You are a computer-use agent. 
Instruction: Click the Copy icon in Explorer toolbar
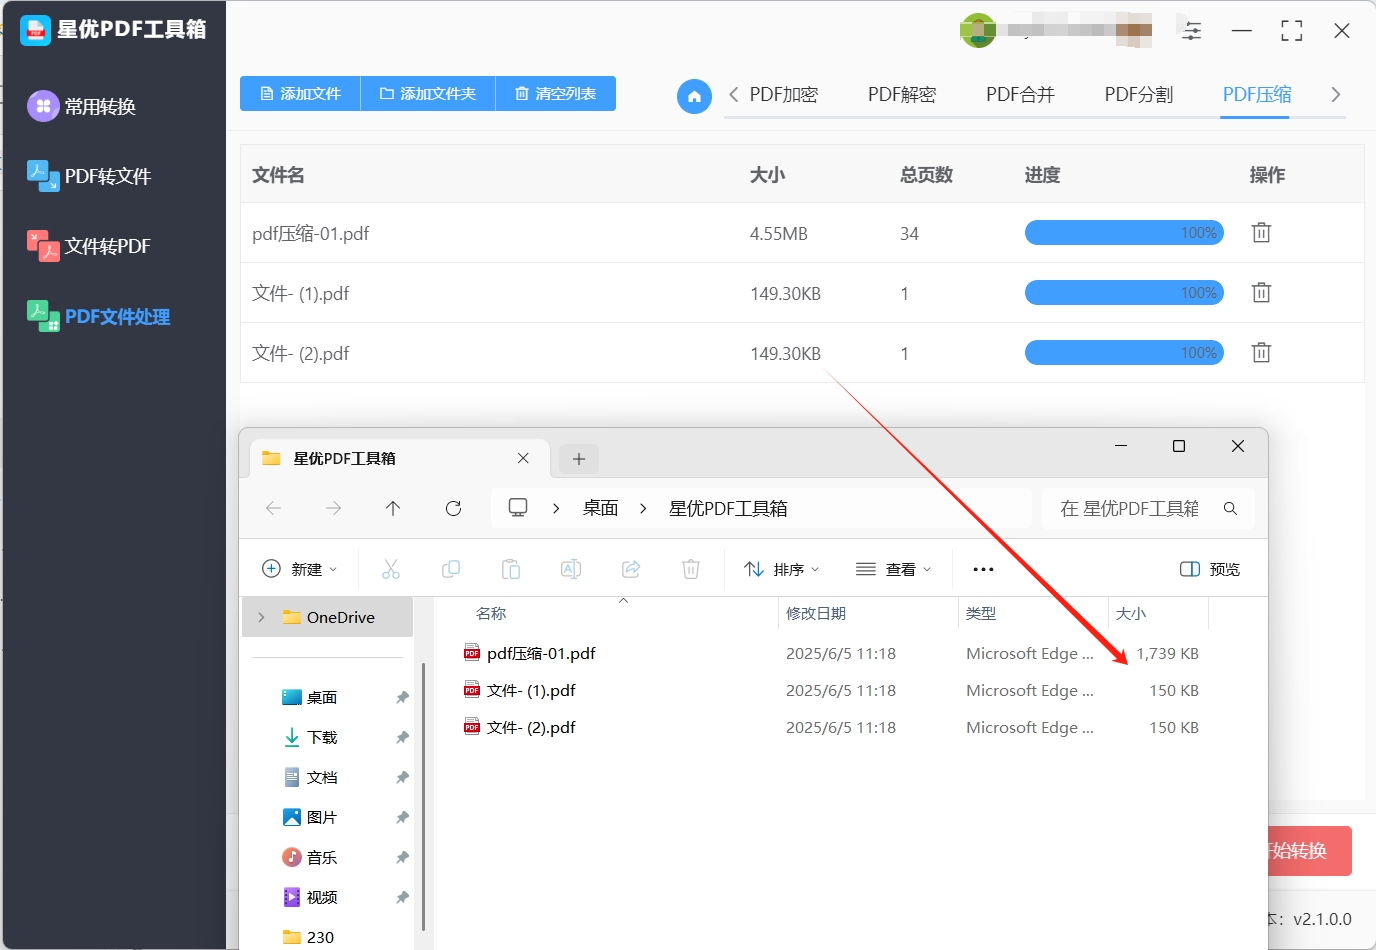click(x=451, y=569)
